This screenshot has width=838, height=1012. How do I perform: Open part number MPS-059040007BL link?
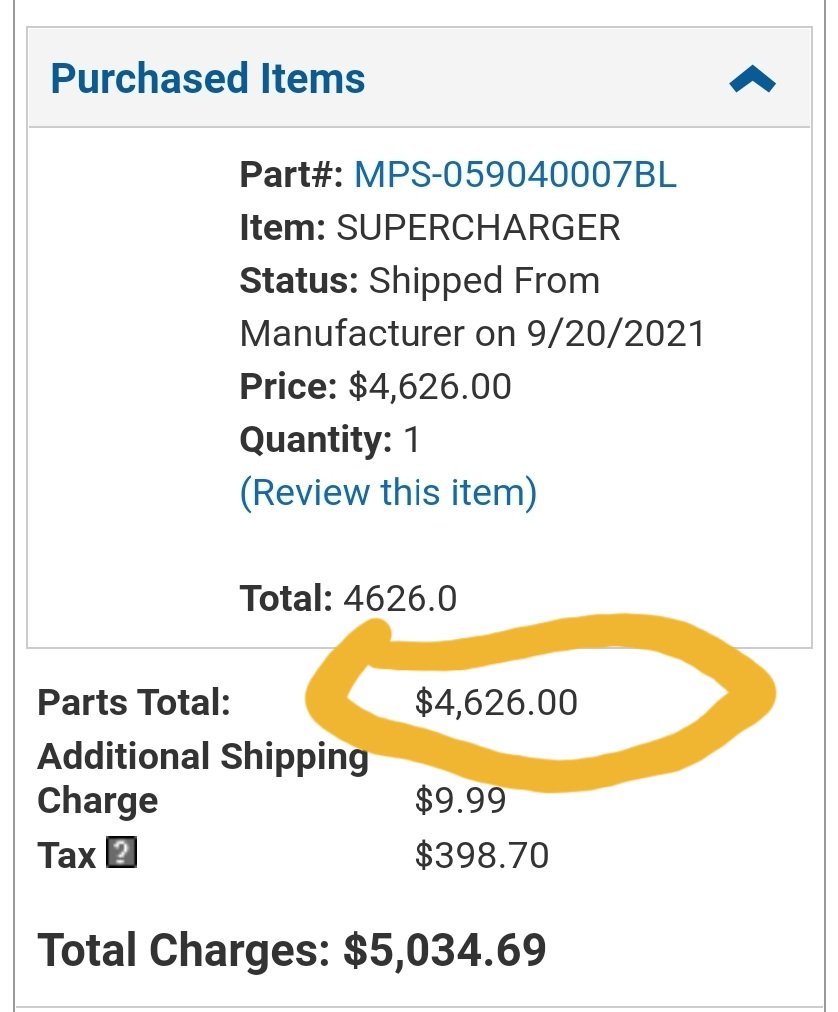[x=515, y=174]
